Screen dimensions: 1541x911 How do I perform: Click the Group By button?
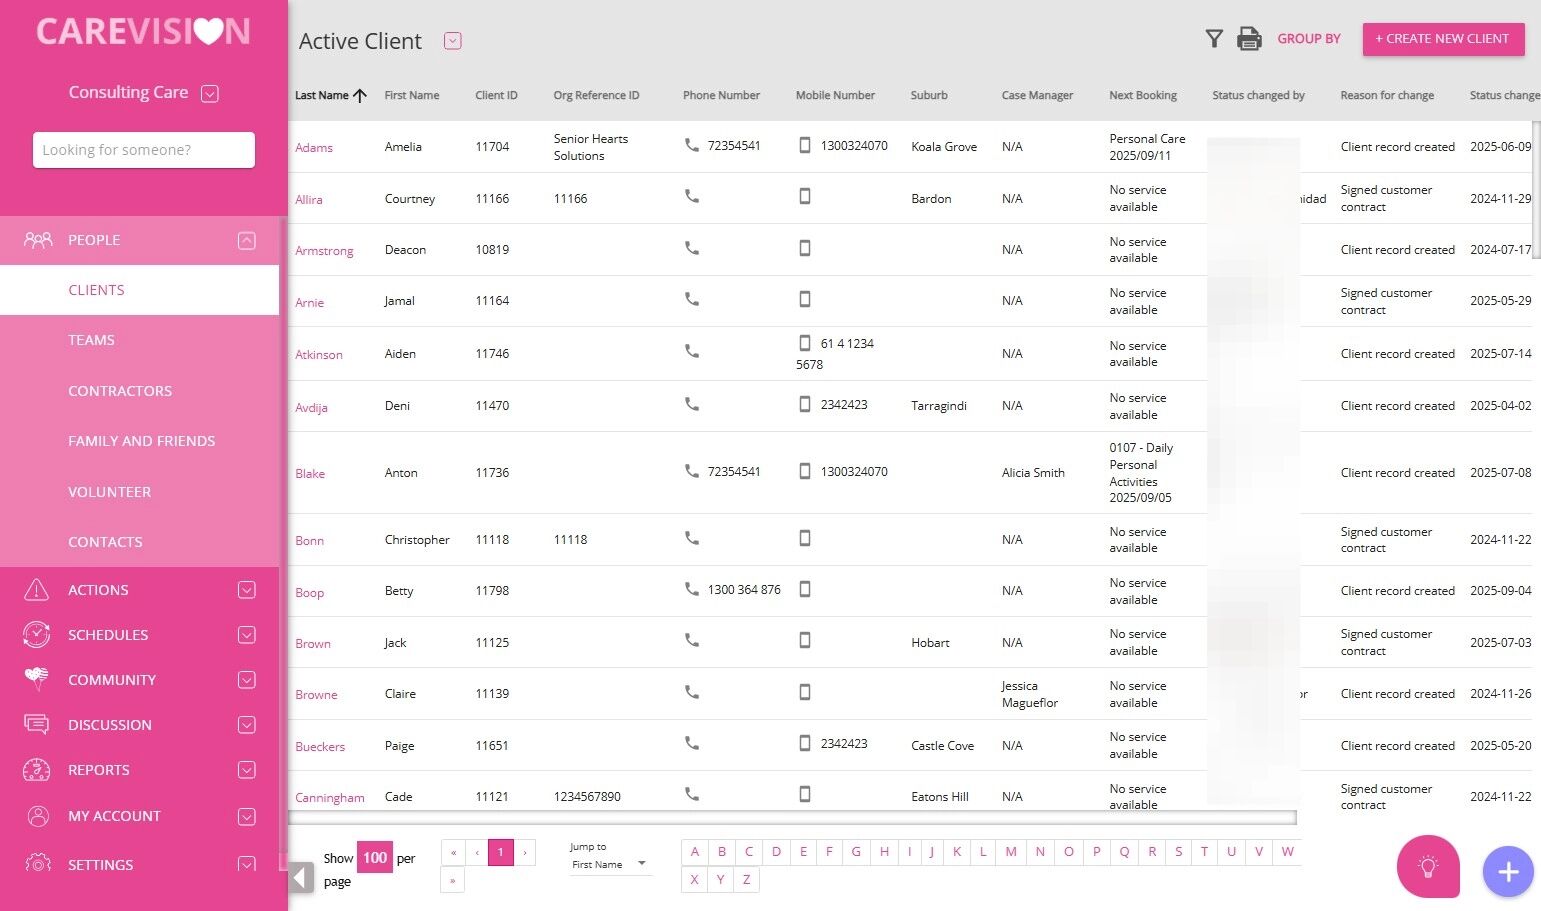point(1309,39)
